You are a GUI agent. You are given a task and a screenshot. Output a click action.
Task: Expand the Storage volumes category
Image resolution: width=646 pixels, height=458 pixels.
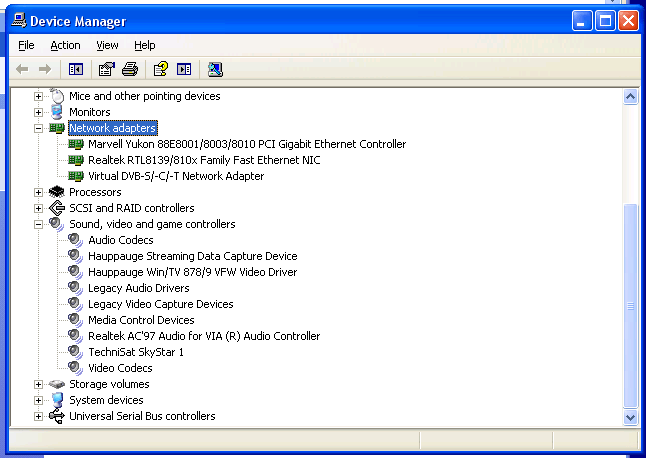[x=38, y=384]
